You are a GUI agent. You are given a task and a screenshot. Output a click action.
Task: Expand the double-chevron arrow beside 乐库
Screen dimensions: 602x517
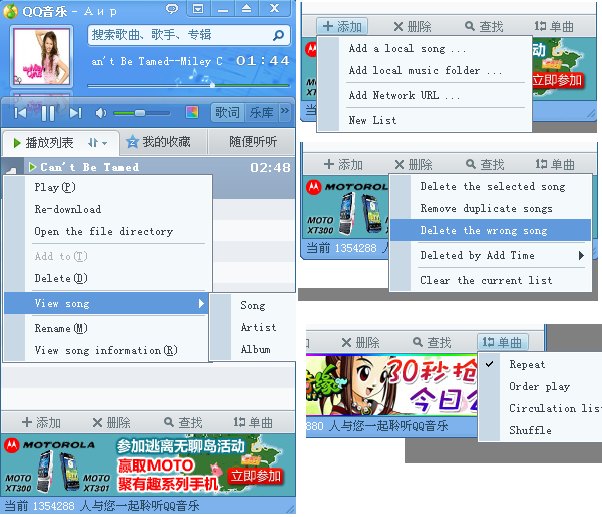click(284, 111)
